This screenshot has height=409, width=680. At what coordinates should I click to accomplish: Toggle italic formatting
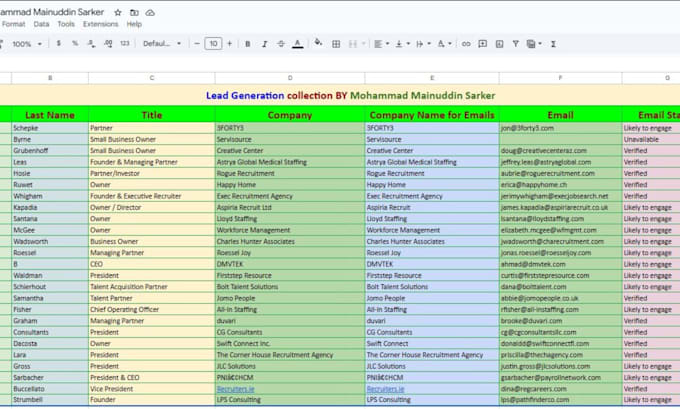pyautogui.click(x=264, y=44)
